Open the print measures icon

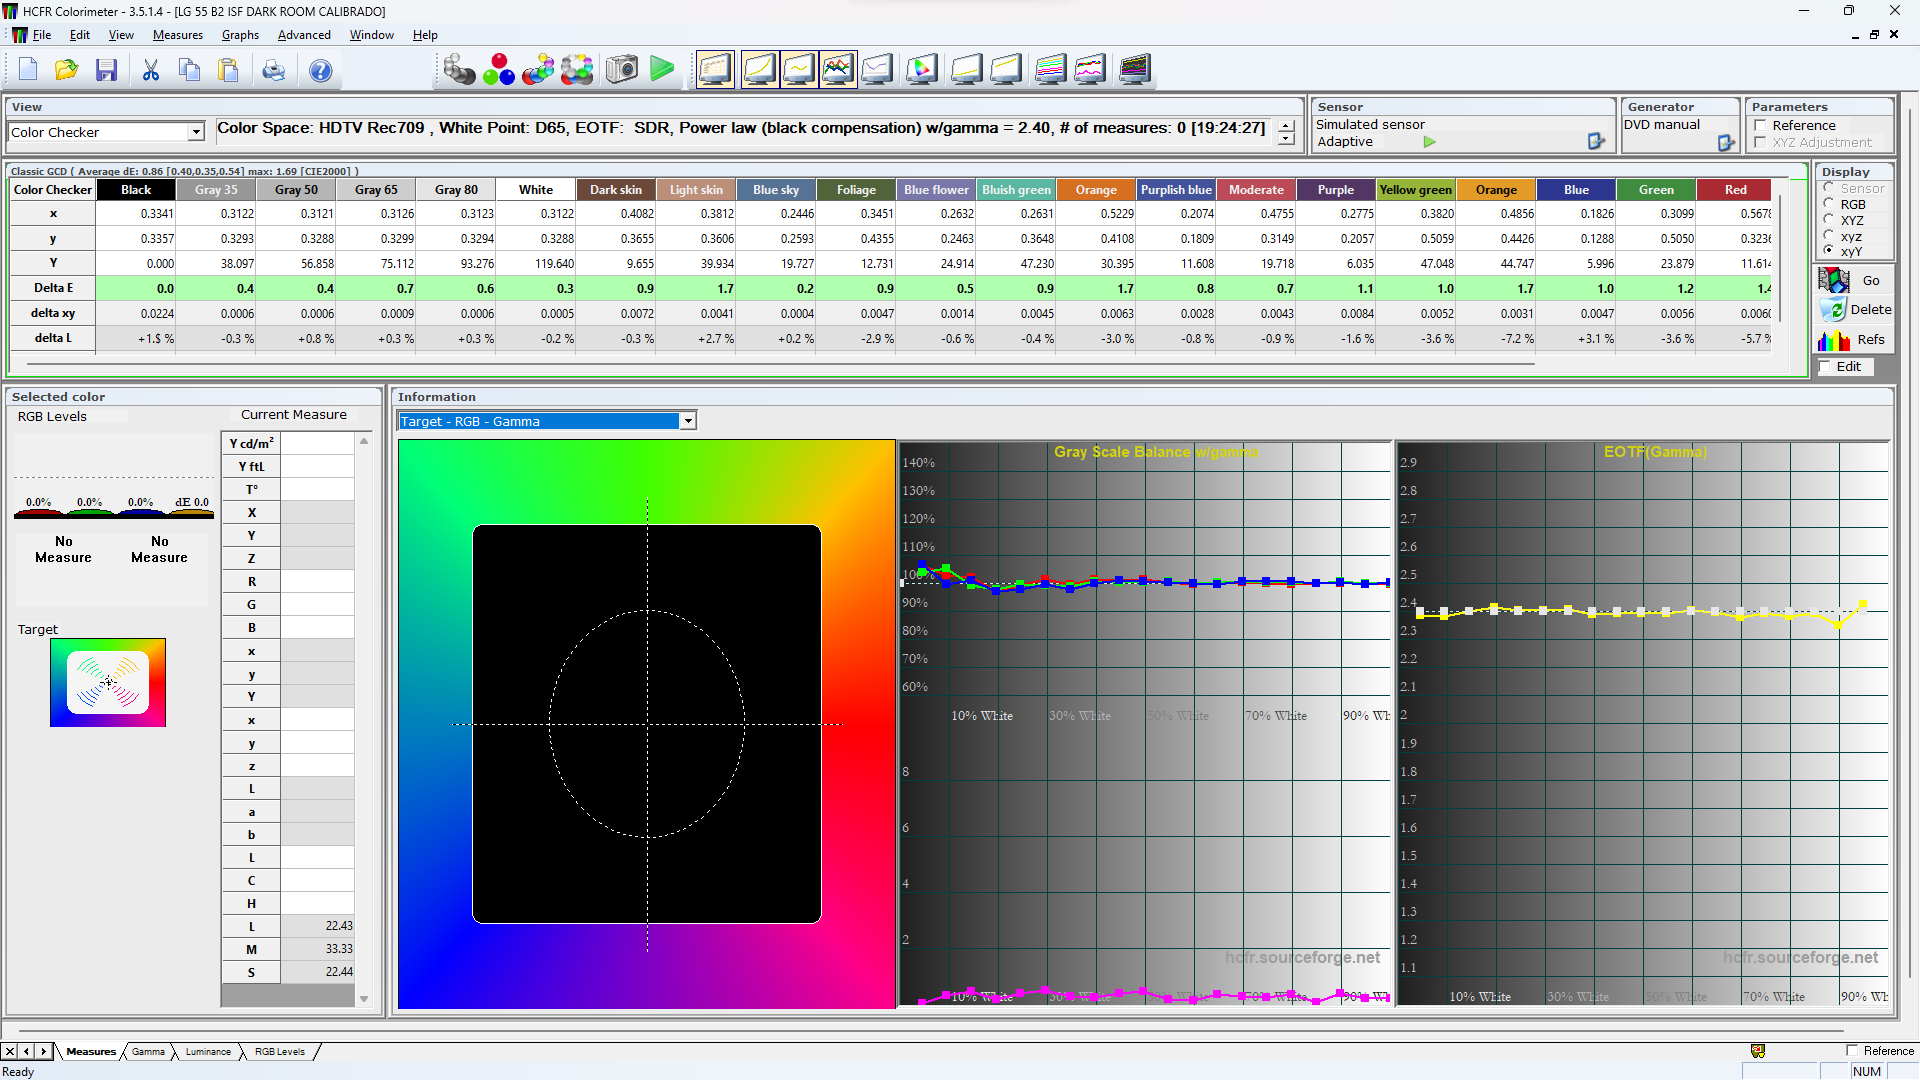pyautogui.click(x=273, y=70)
